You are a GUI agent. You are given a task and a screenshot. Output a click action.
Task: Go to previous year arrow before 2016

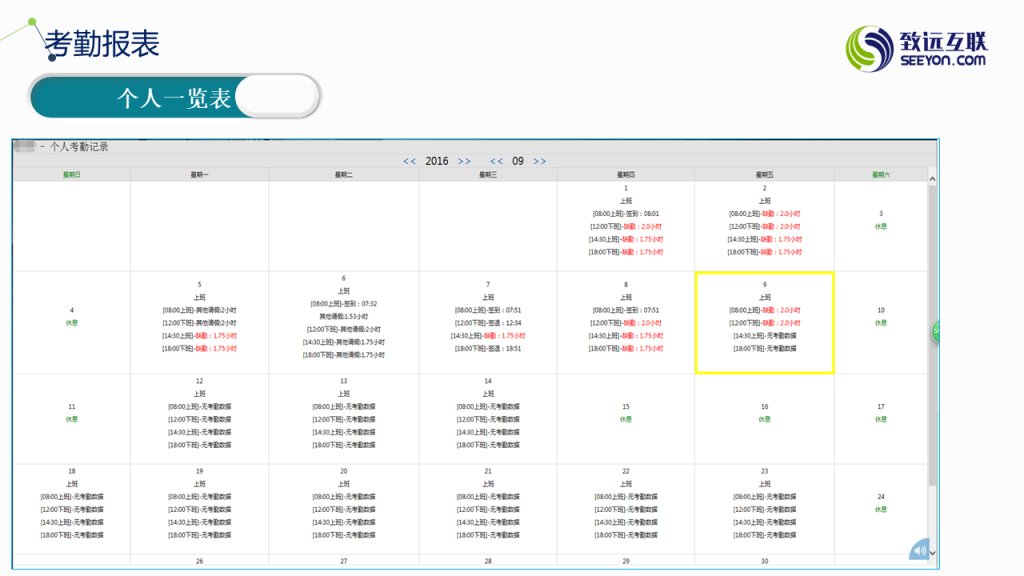(x=410, y=161)
